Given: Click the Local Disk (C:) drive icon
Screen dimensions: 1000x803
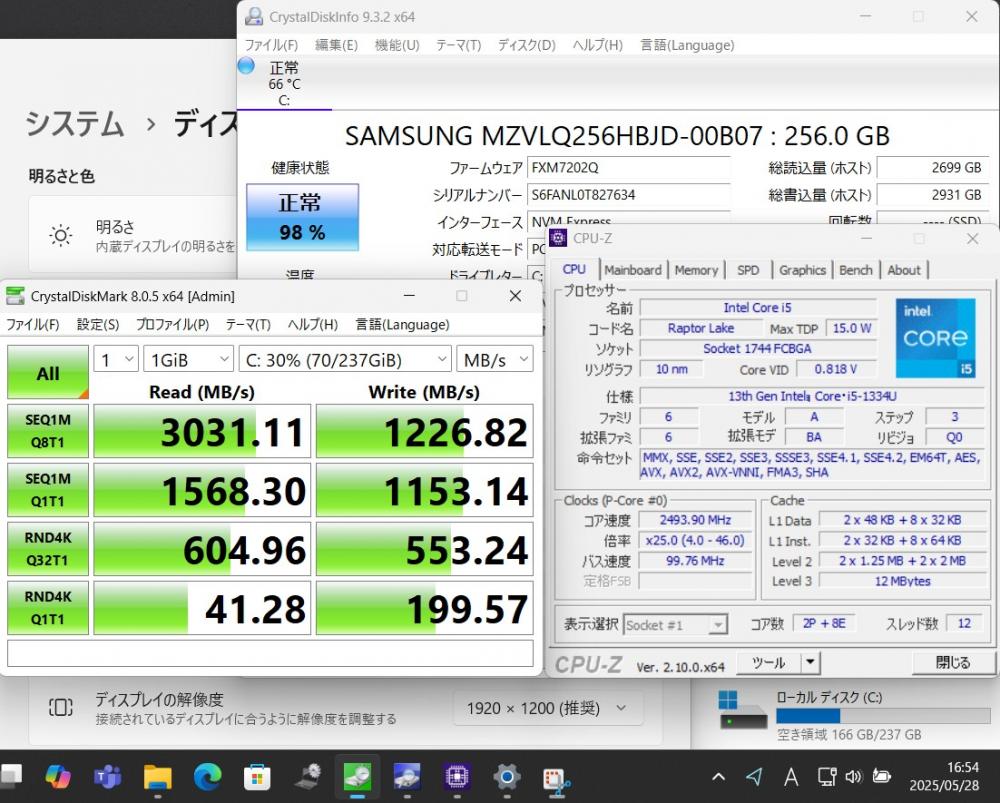Looking at the screenshot, I should [742, 712].
